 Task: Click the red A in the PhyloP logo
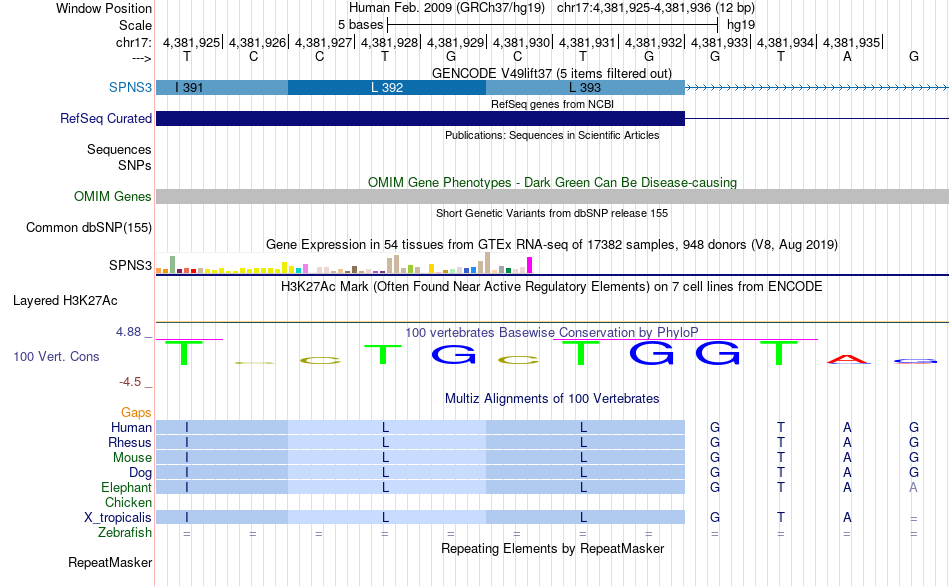(848, 359)
